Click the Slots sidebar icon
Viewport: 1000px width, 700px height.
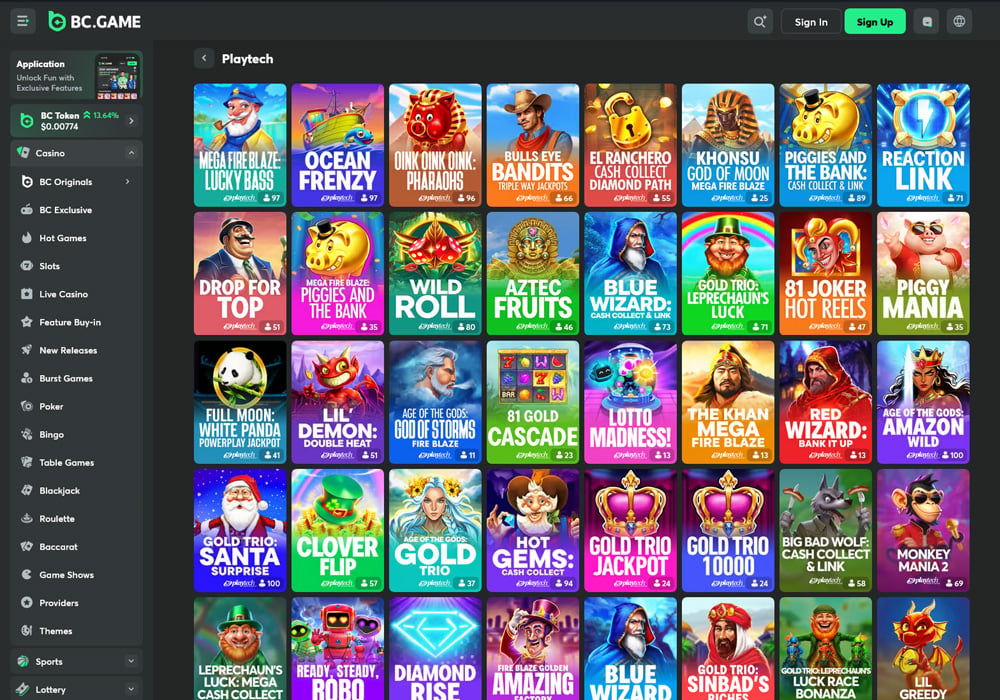tap(27, 266)
